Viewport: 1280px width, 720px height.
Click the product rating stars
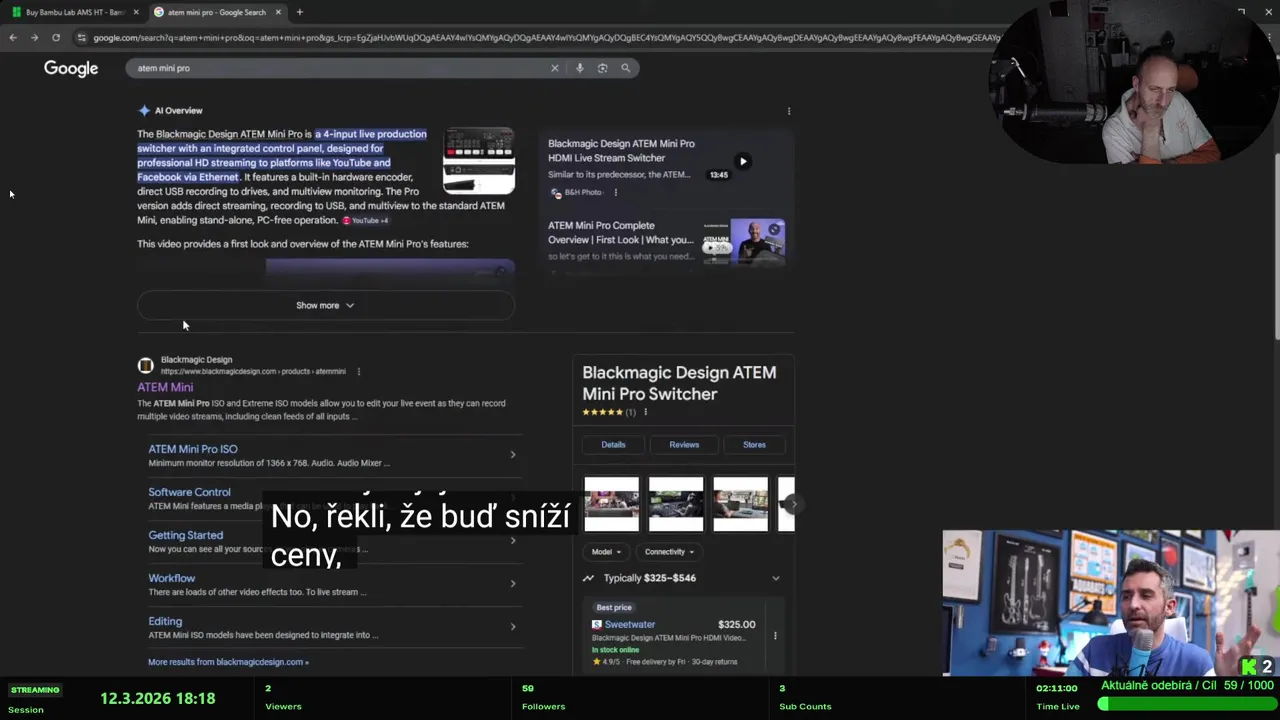click(x=603, y=412)
